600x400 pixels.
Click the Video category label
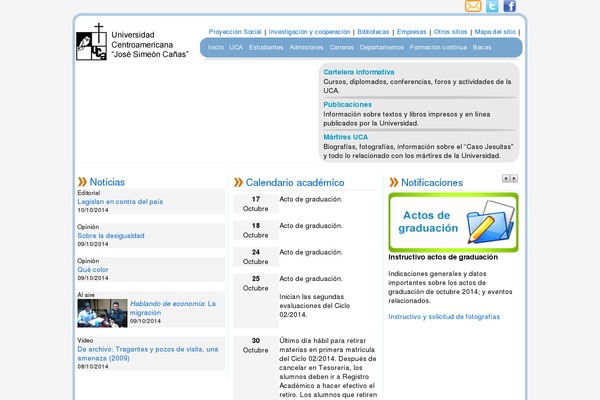(85, 340)
